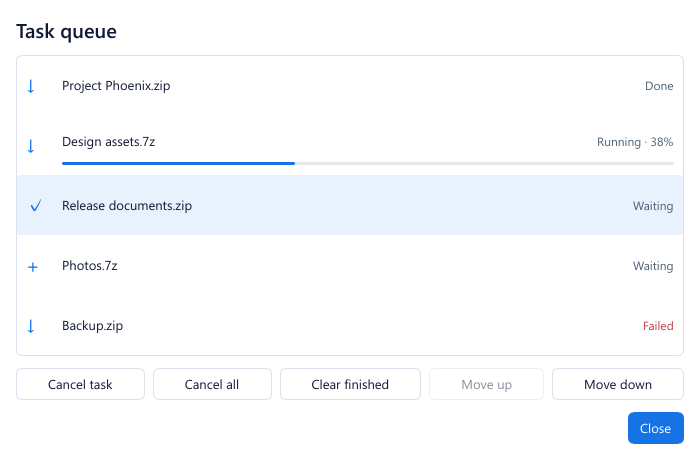Click the download arrow icon beside Project Phoenix.zip

coord(31,86)
